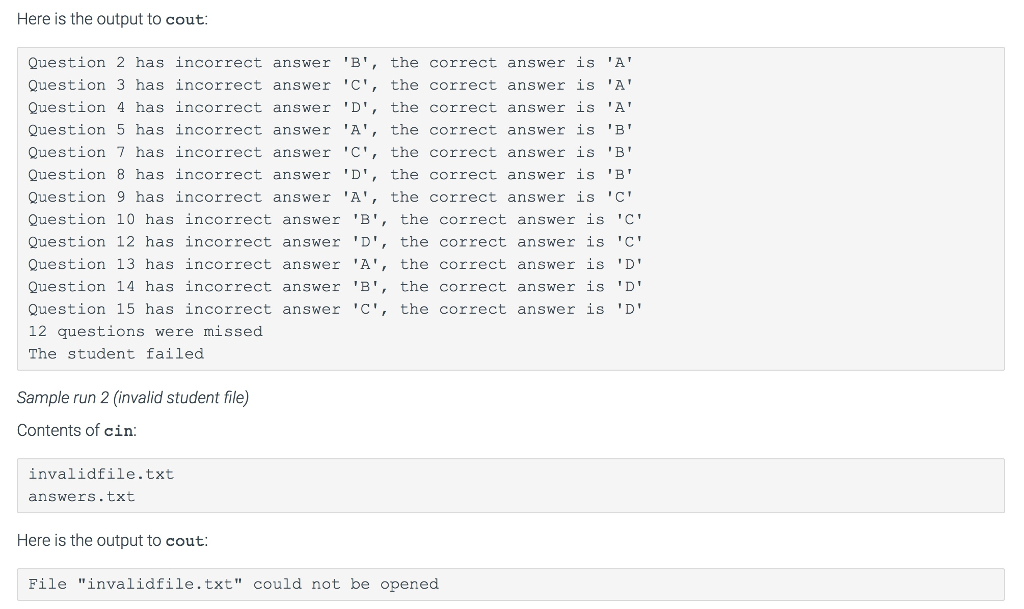Click the 'could not be opened' output line
Image resolution: width=1024 pixels, height=609 pixels.
coord(233,584)
